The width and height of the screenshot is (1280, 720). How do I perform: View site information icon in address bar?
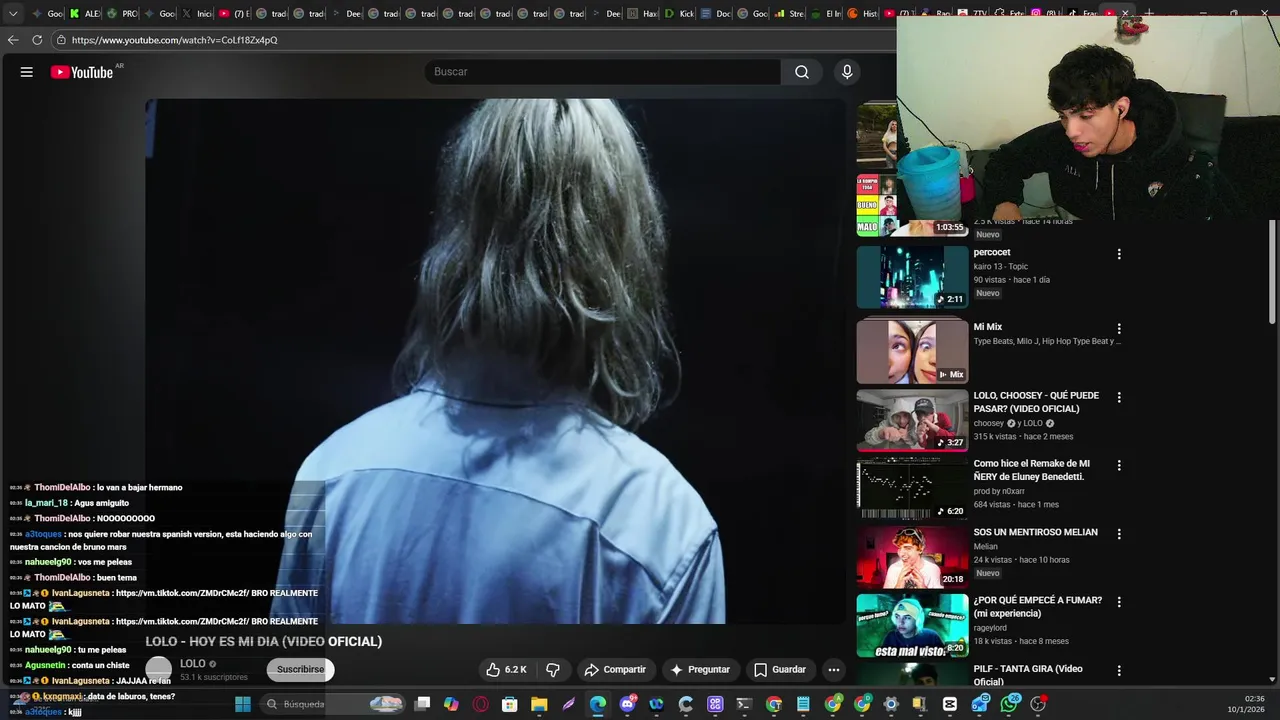61,40
